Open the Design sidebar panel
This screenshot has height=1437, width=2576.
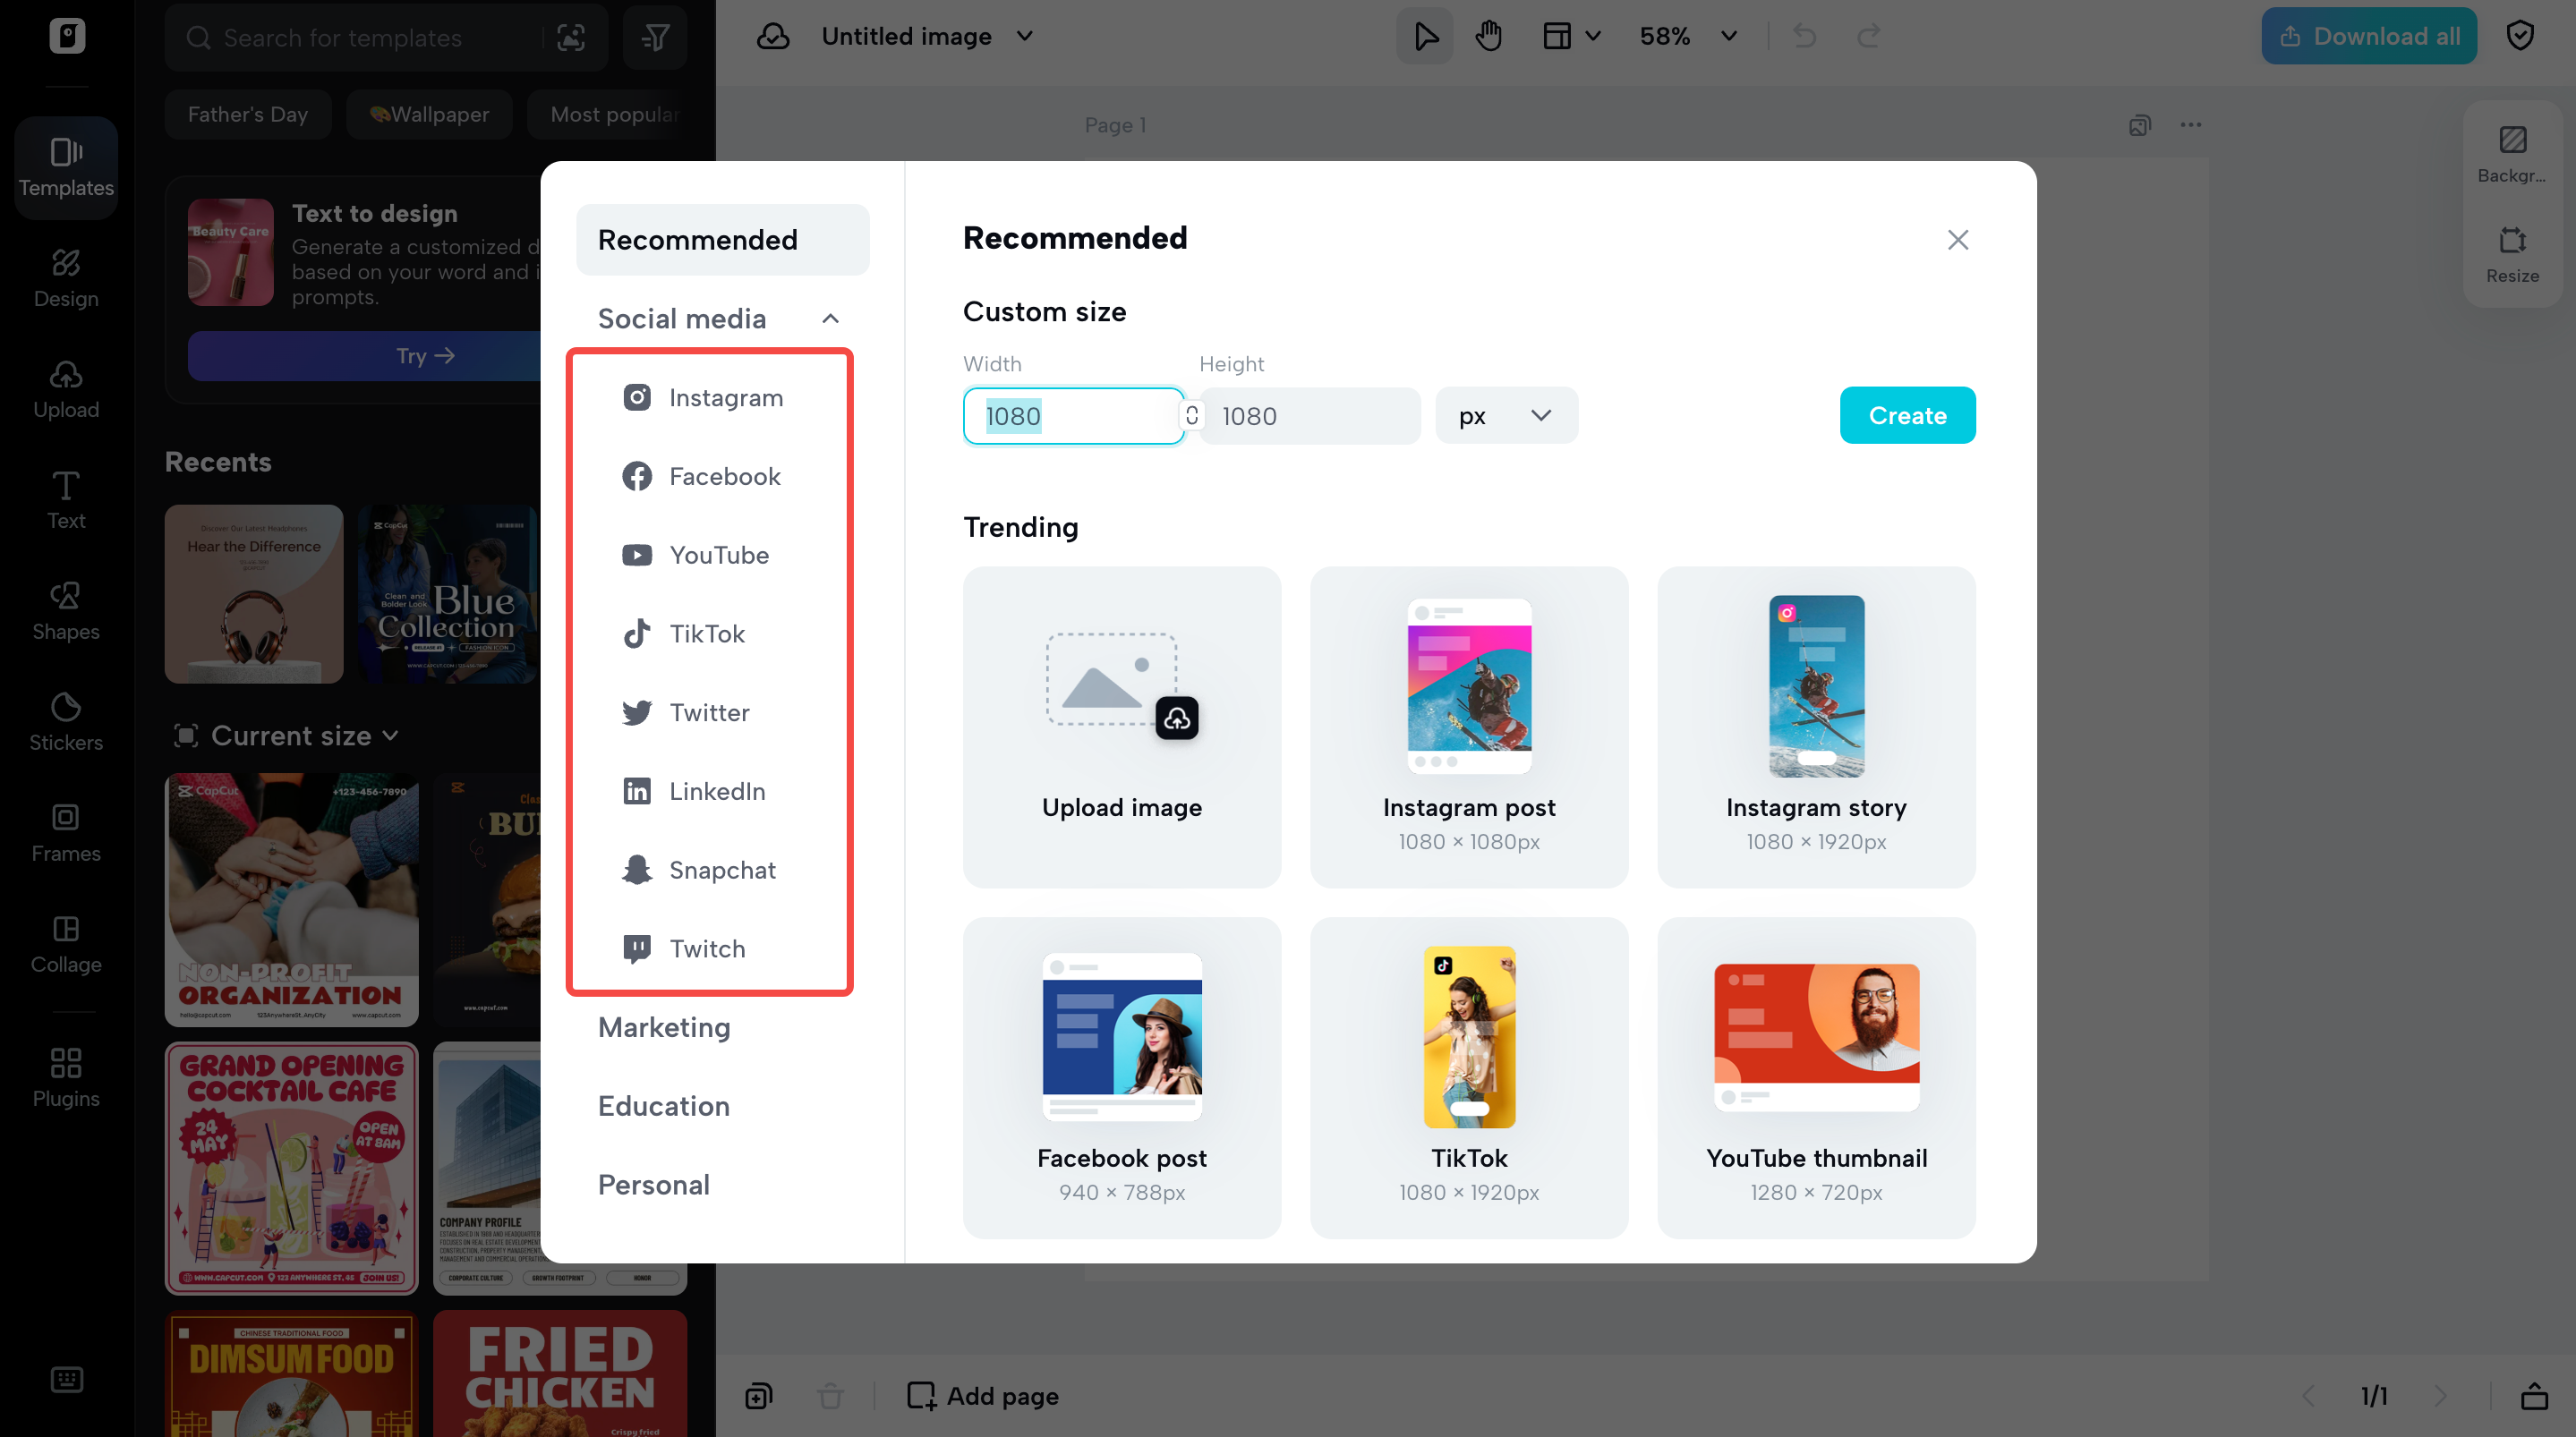click(66, 278)
